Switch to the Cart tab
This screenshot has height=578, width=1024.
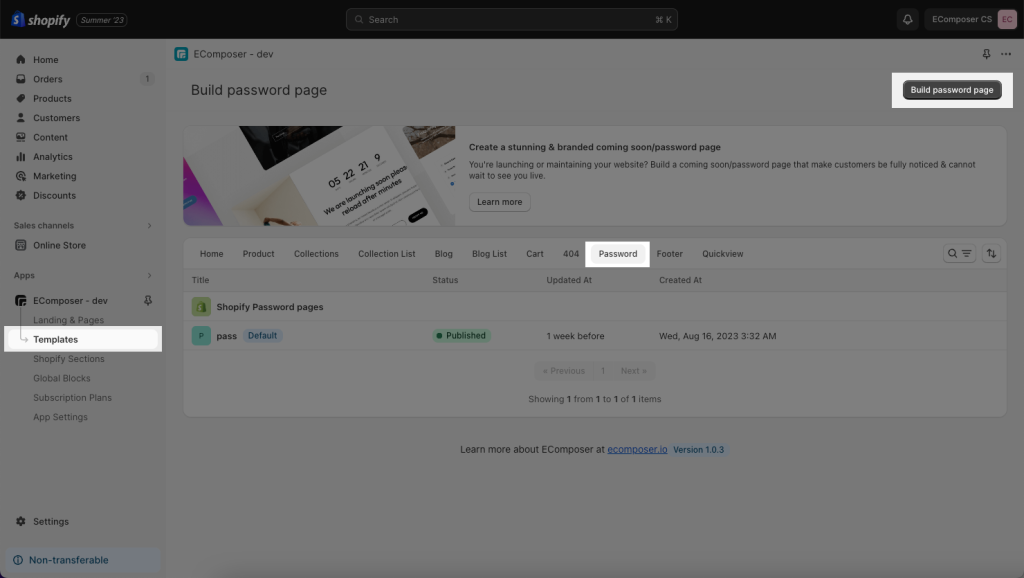point(535,254)
